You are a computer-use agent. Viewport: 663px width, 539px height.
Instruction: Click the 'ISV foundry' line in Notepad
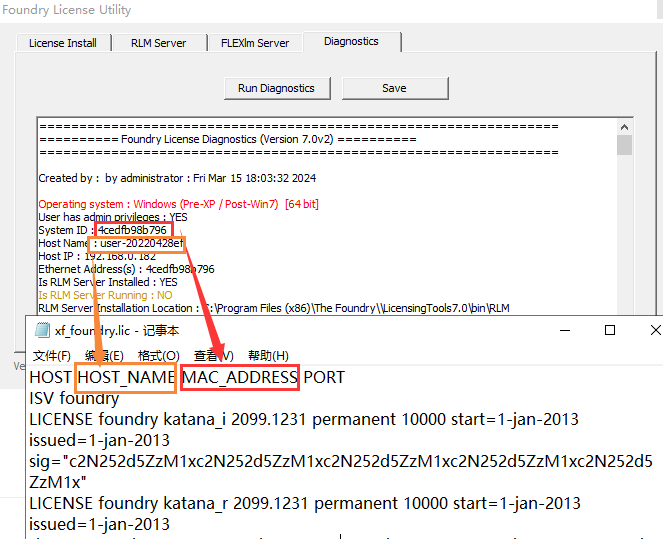[x=74, y=398]
